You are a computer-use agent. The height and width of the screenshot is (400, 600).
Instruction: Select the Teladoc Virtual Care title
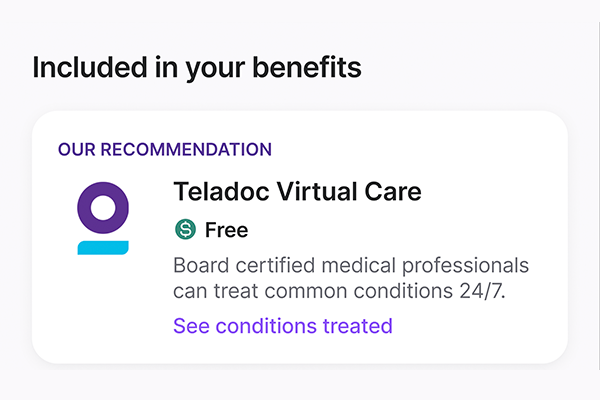[297, 191]
